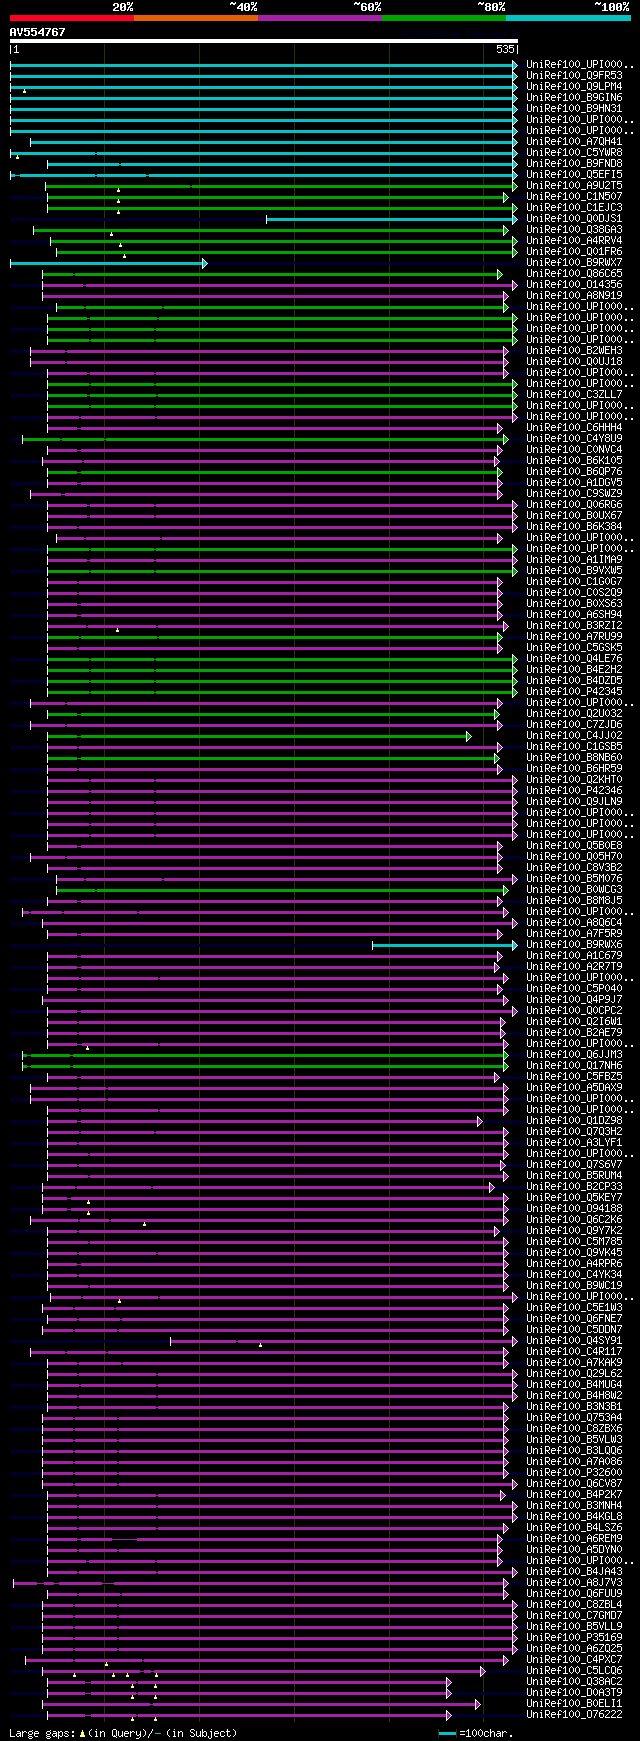The height and width of the screenshot is (1741, 640).
Task: Select hit label UniRef100_B5M076
Action: [x=574, y=878]
